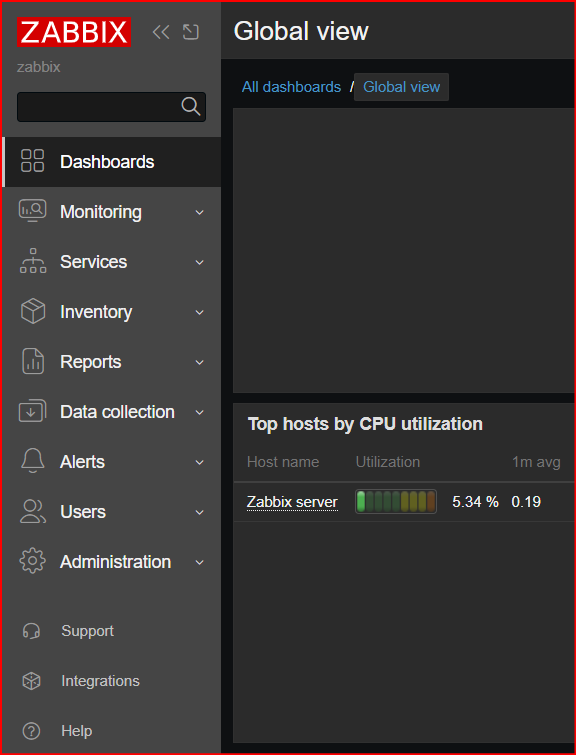Screen dimensions: 576x755
Task: Click the Utilization column header
Action: coord(388,462)
